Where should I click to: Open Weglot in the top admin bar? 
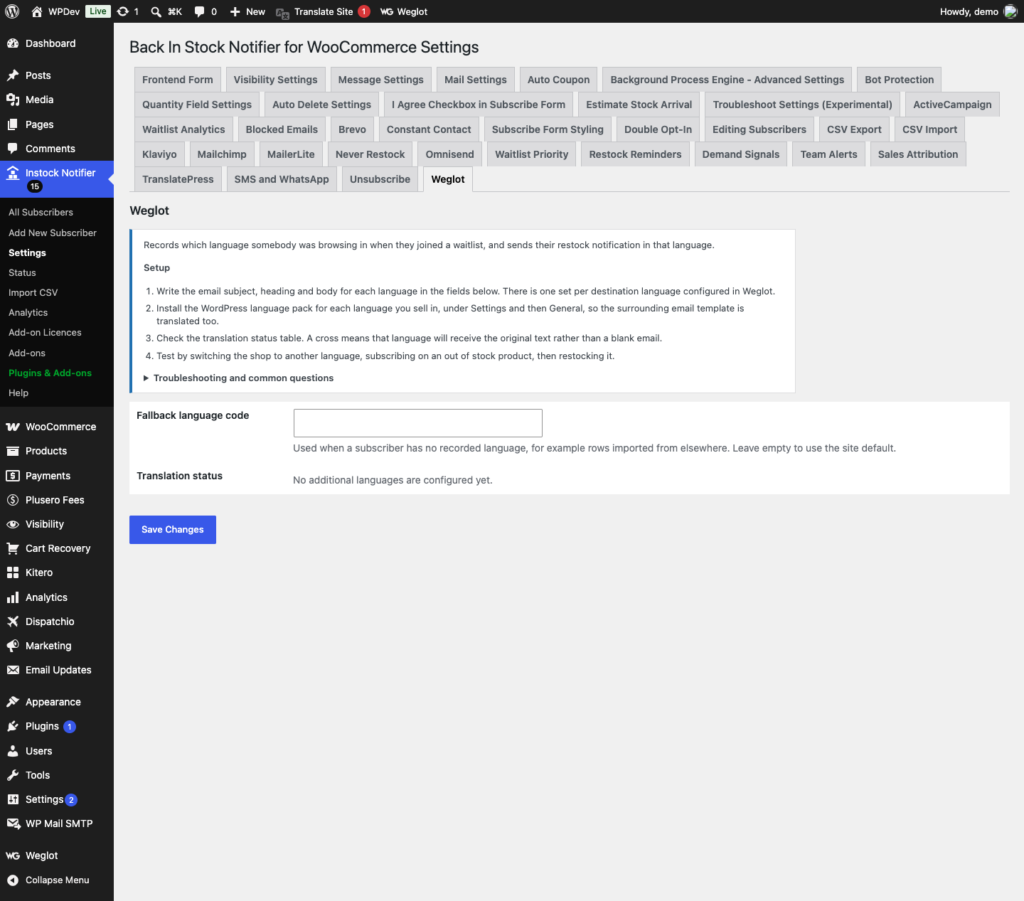(x=404, y=12)
